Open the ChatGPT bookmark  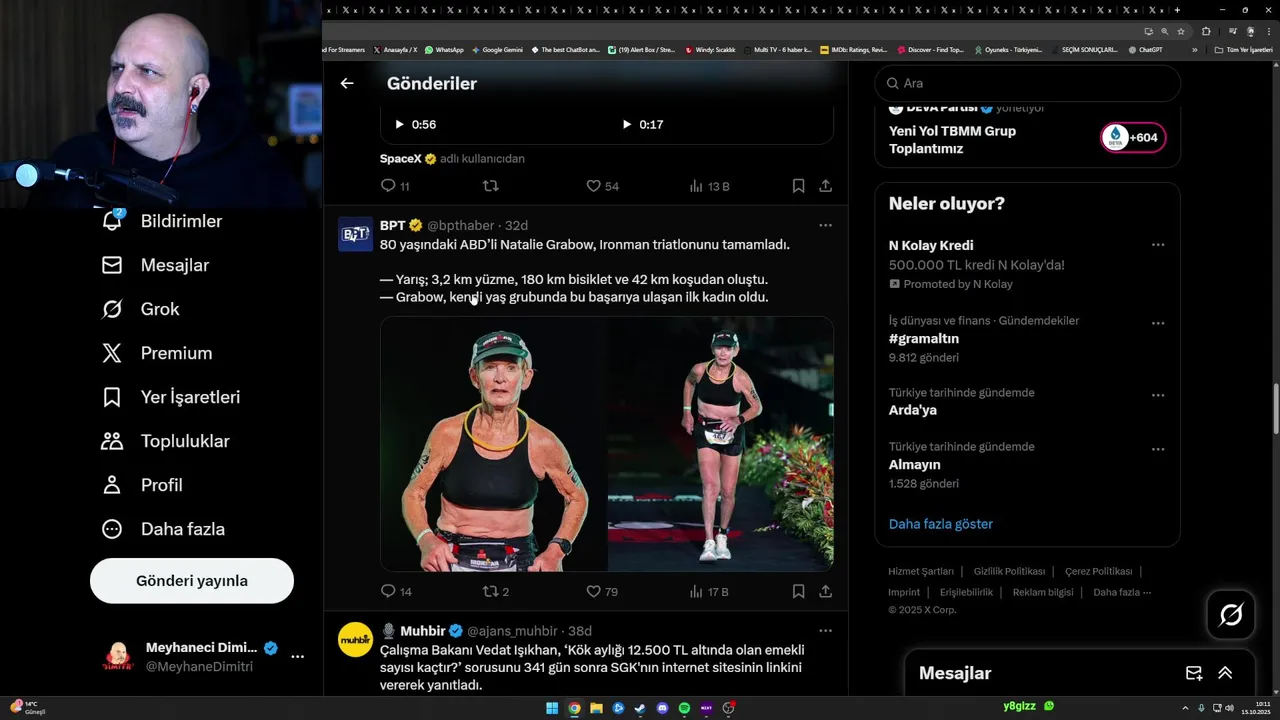coord(1145,49)
